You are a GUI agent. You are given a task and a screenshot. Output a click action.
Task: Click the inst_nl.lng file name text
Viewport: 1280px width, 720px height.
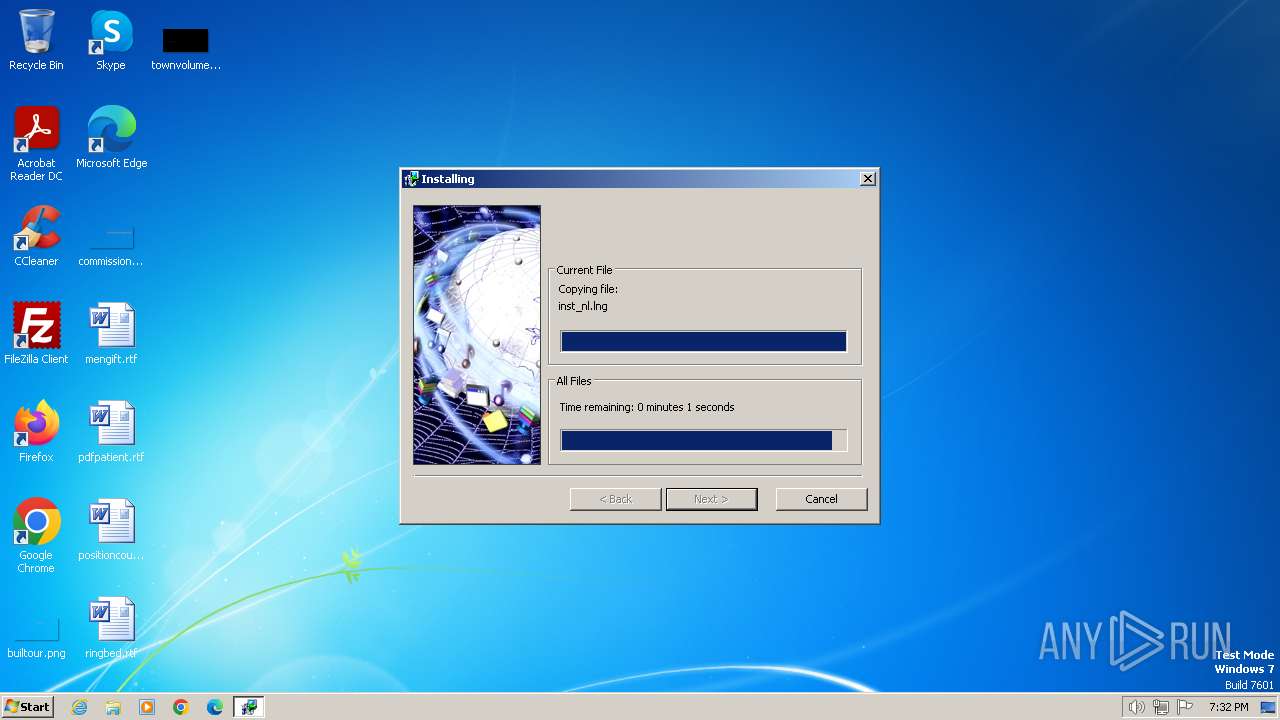coord(583,306)
